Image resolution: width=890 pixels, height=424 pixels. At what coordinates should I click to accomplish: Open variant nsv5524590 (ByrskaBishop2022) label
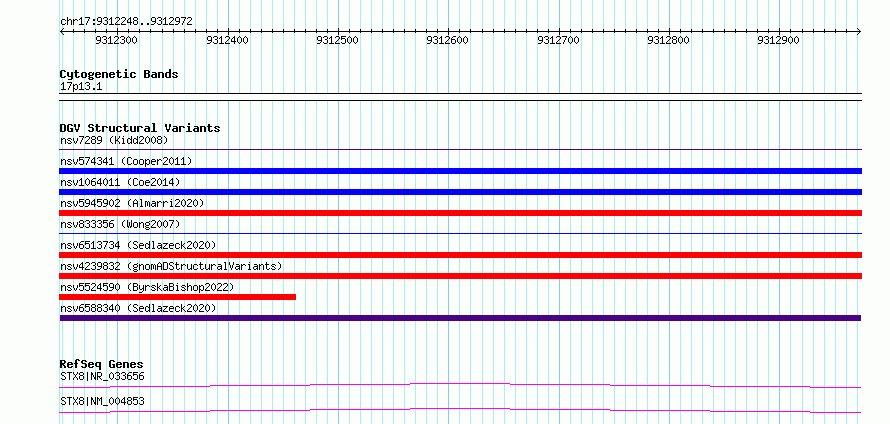[147, 287]
